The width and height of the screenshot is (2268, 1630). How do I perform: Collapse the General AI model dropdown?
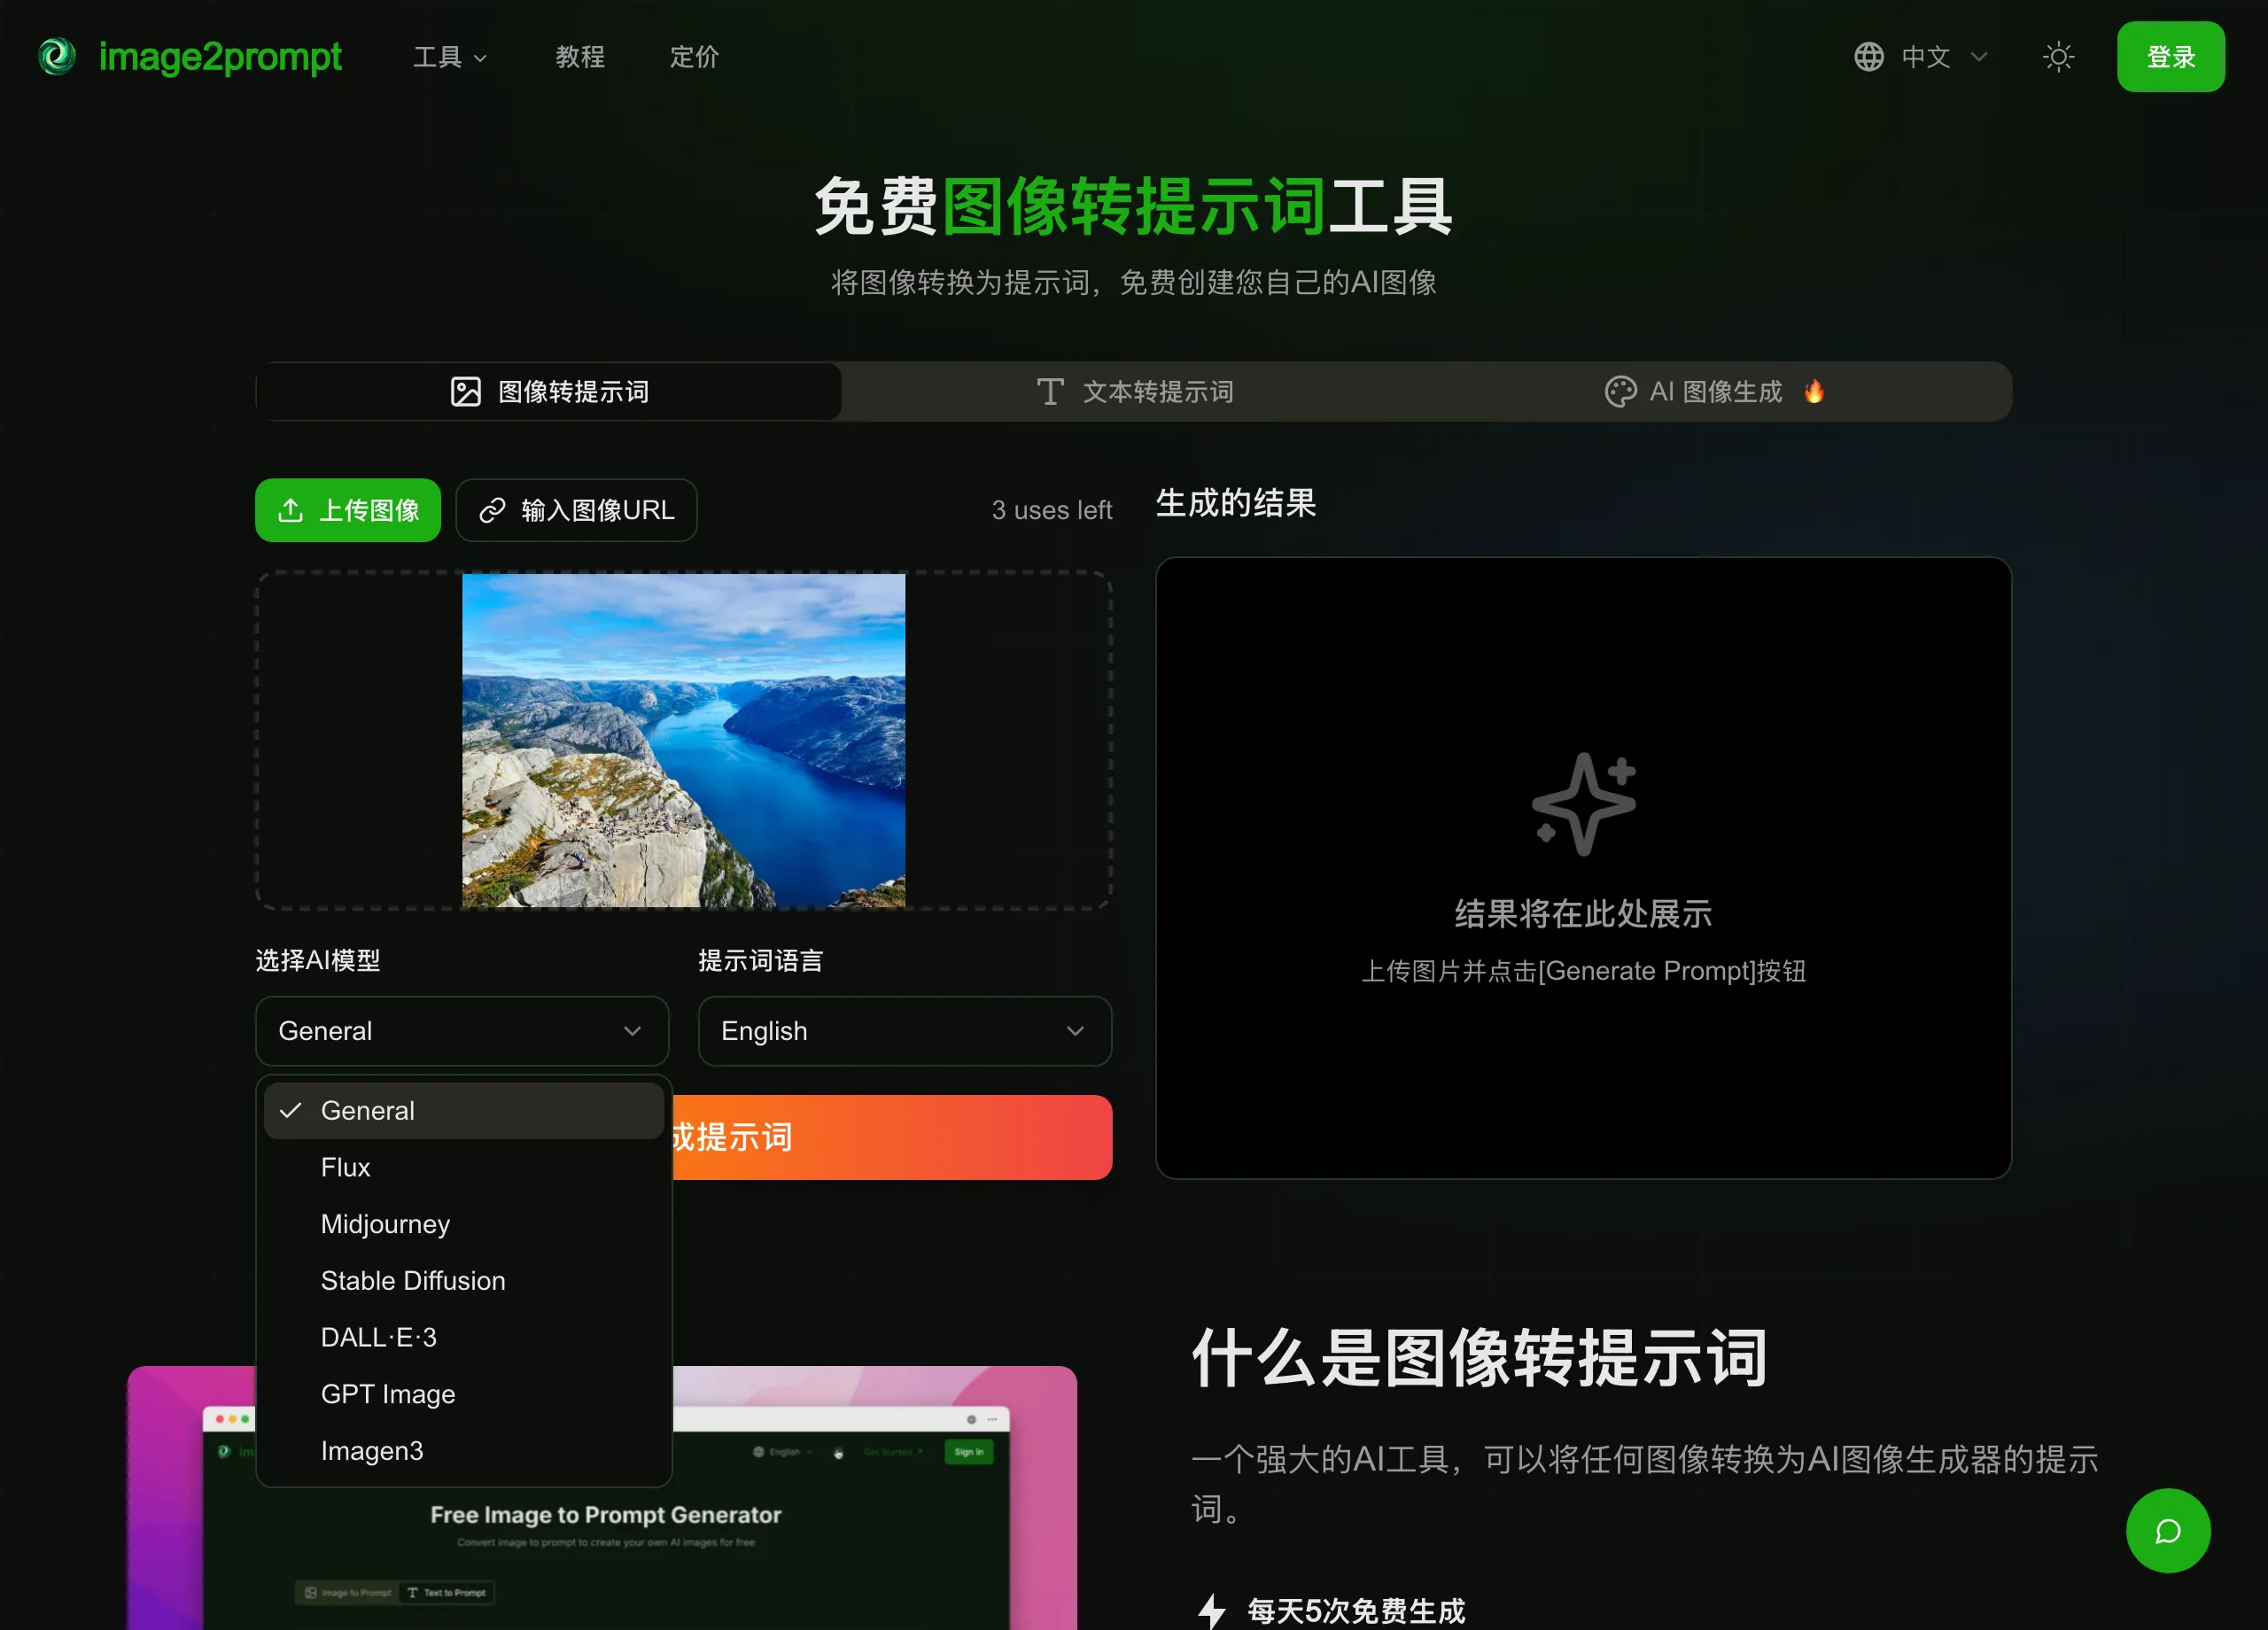tap(462, 1031)
